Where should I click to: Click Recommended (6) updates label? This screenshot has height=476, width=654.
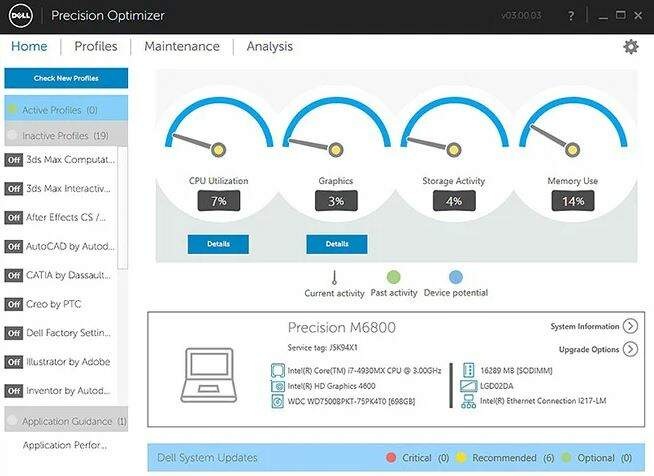pos(513,458)
